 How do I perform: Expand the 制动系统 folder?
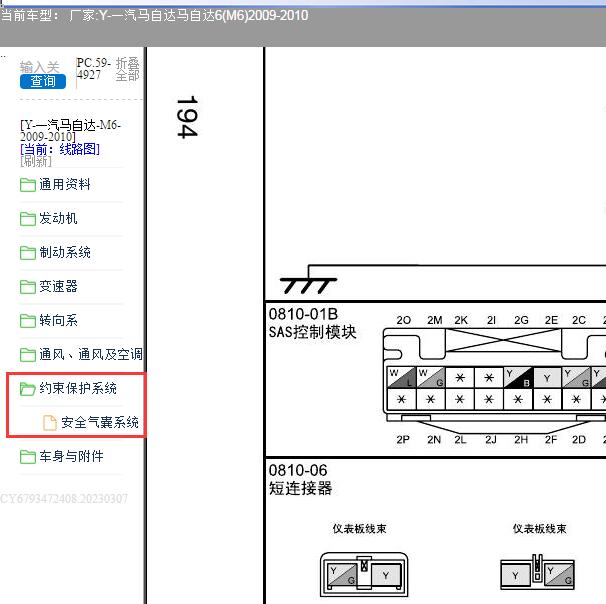coord(65,253)
